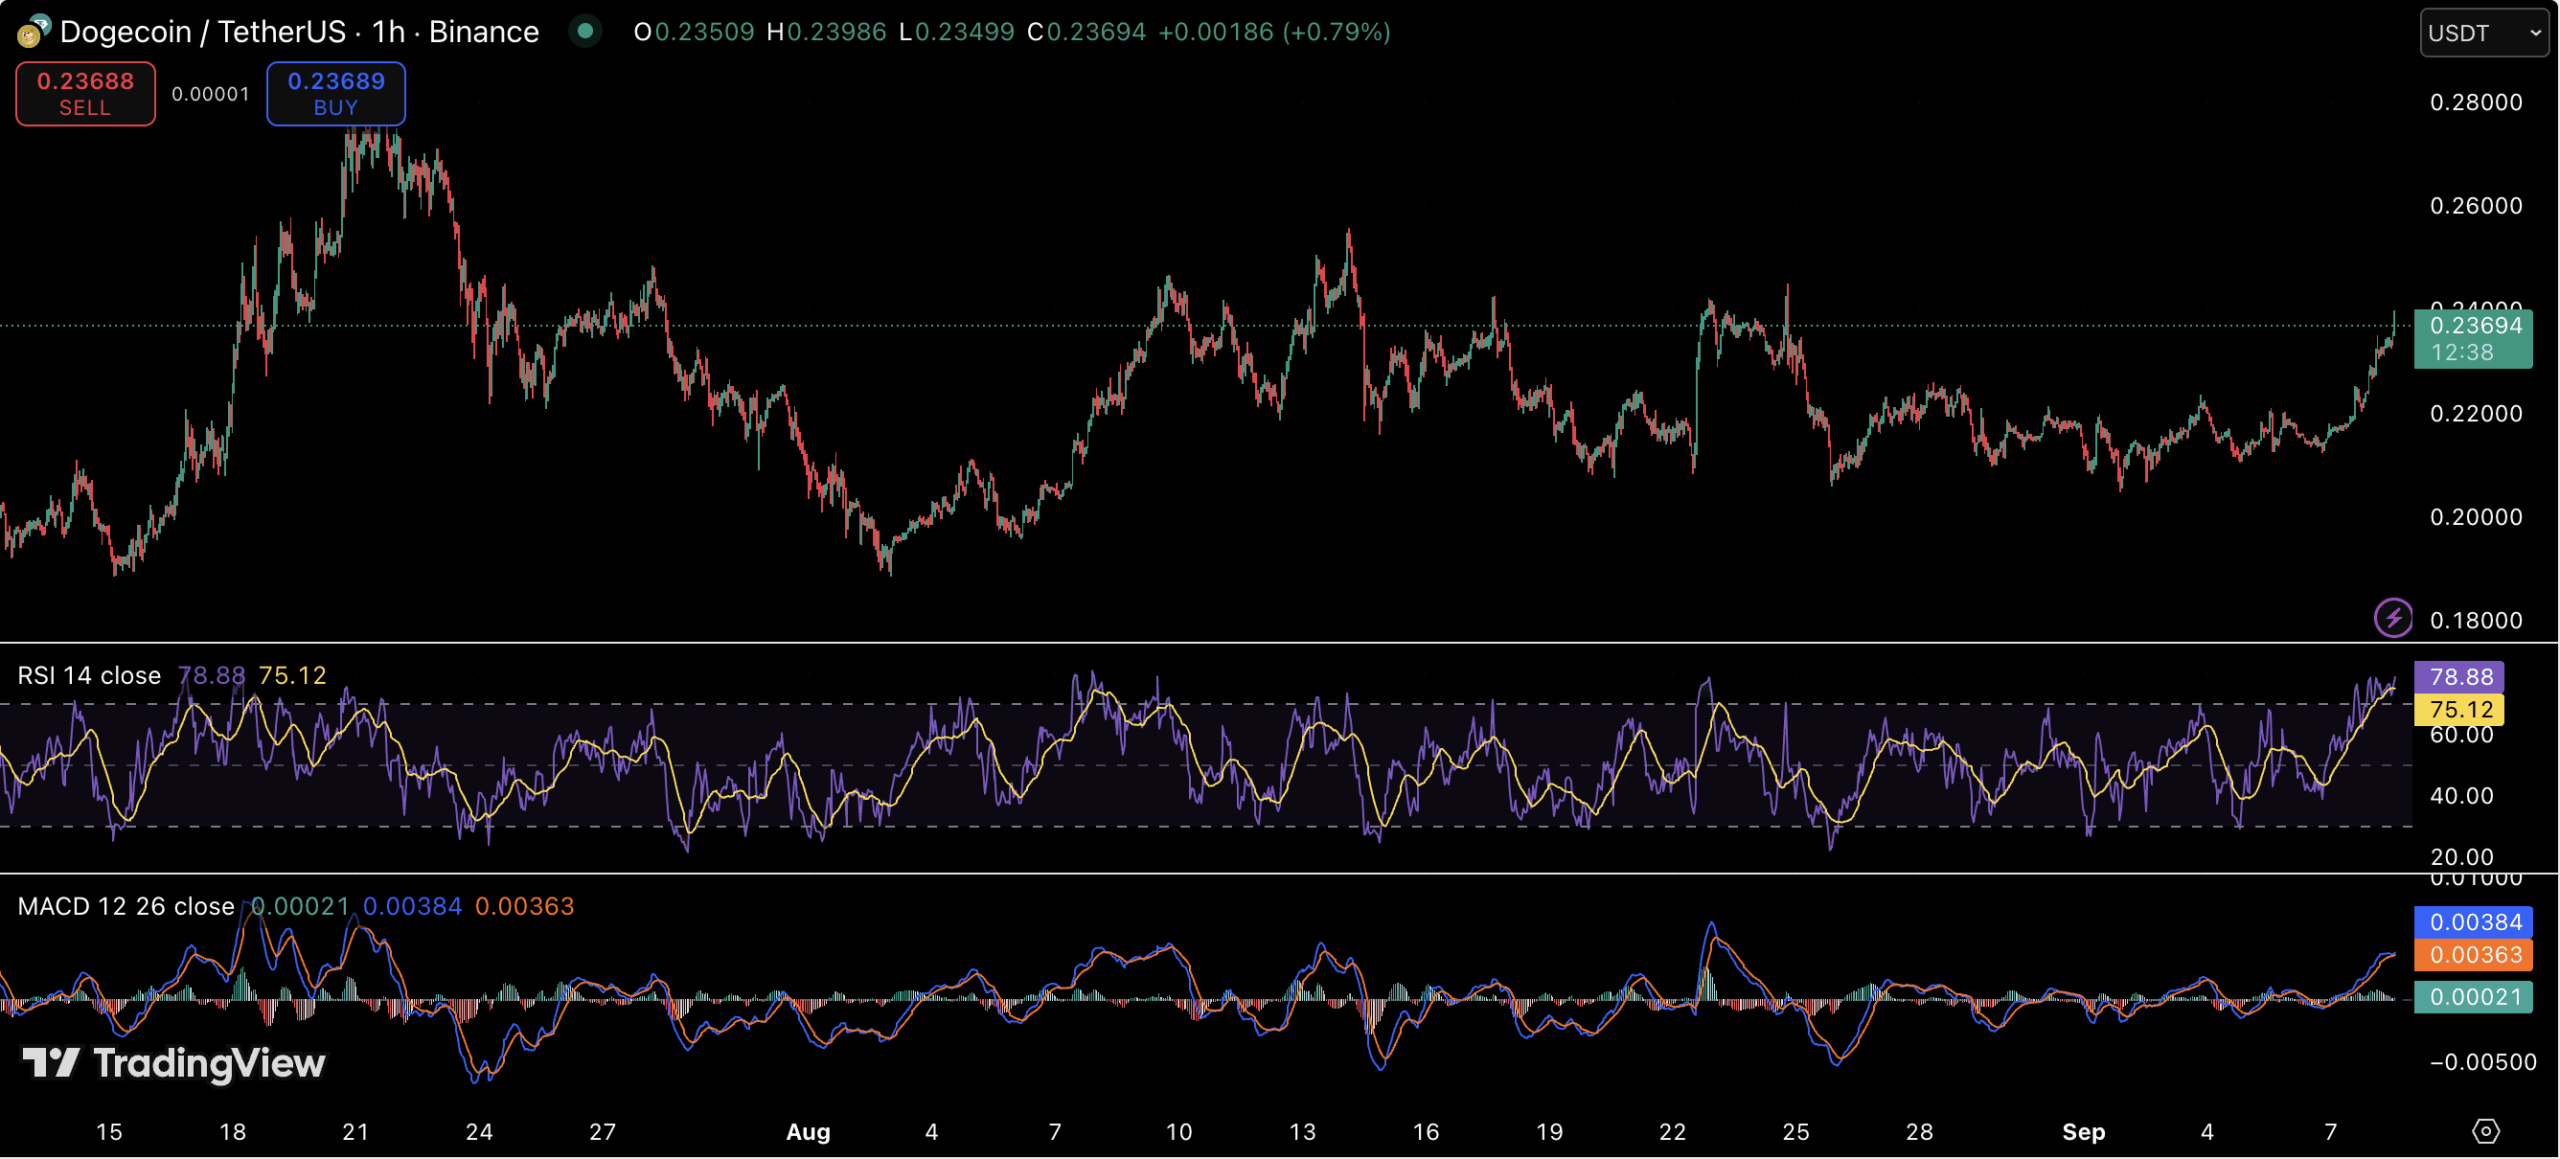The width and height of the screenshot is (2560, 1159).
Task: Click the teal histogram 0.00021 axis label
Action: pos(2472,997)
